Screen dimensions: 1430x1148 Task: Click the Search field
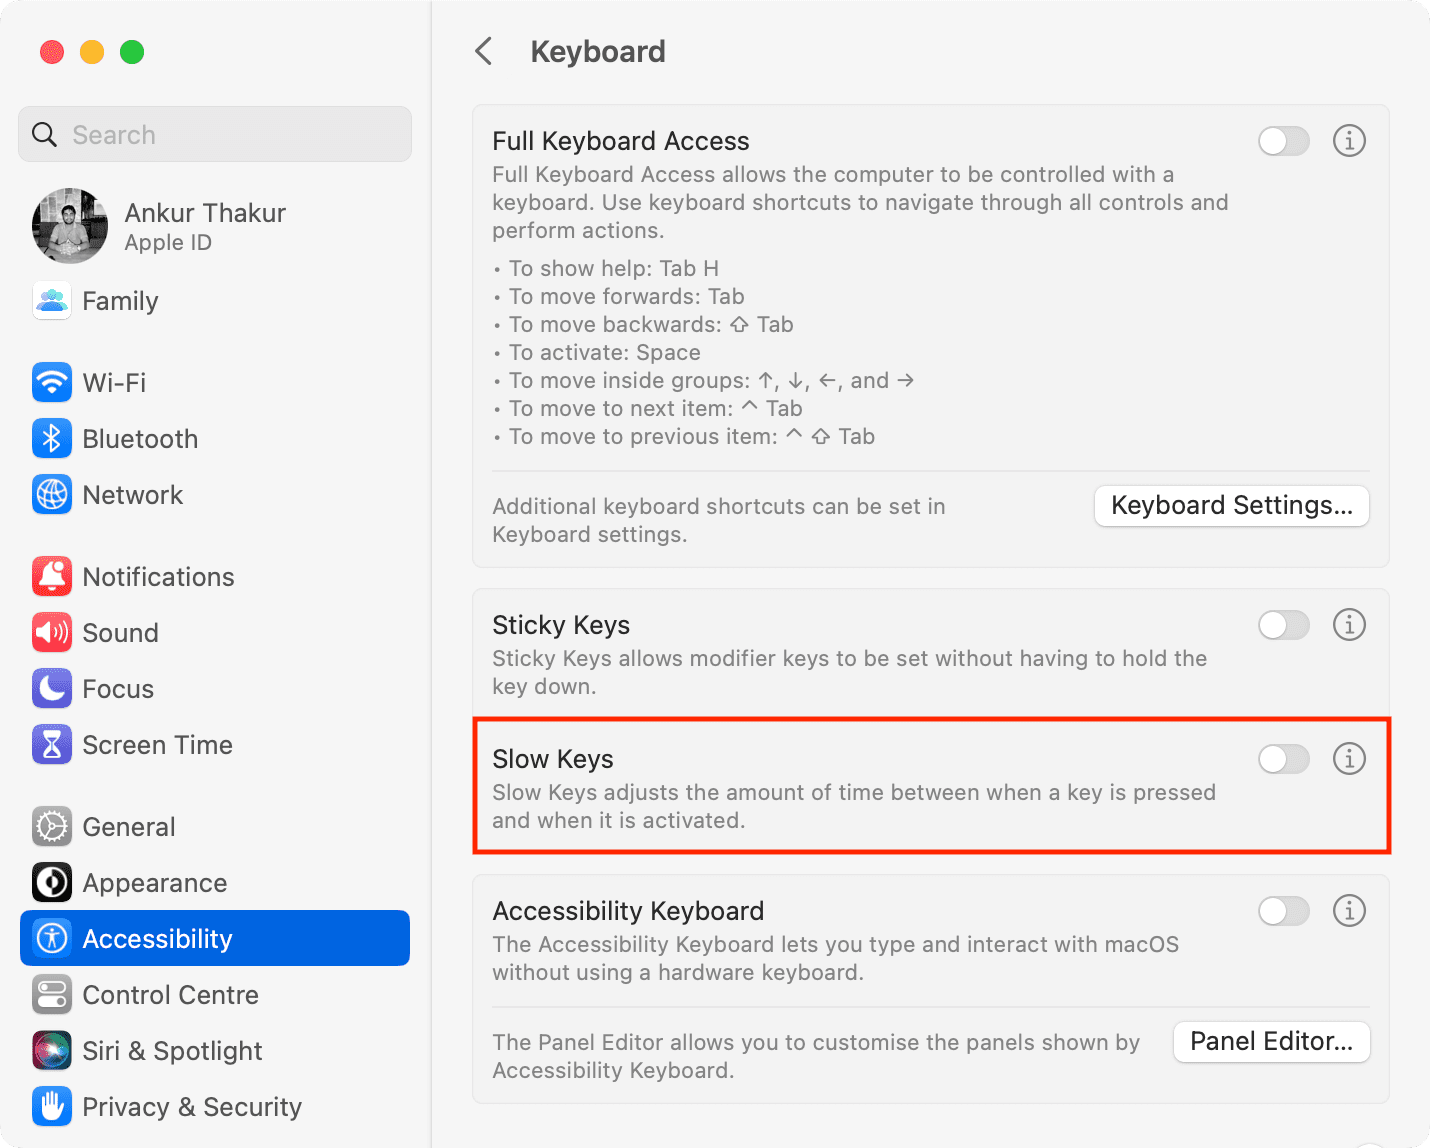215,134
